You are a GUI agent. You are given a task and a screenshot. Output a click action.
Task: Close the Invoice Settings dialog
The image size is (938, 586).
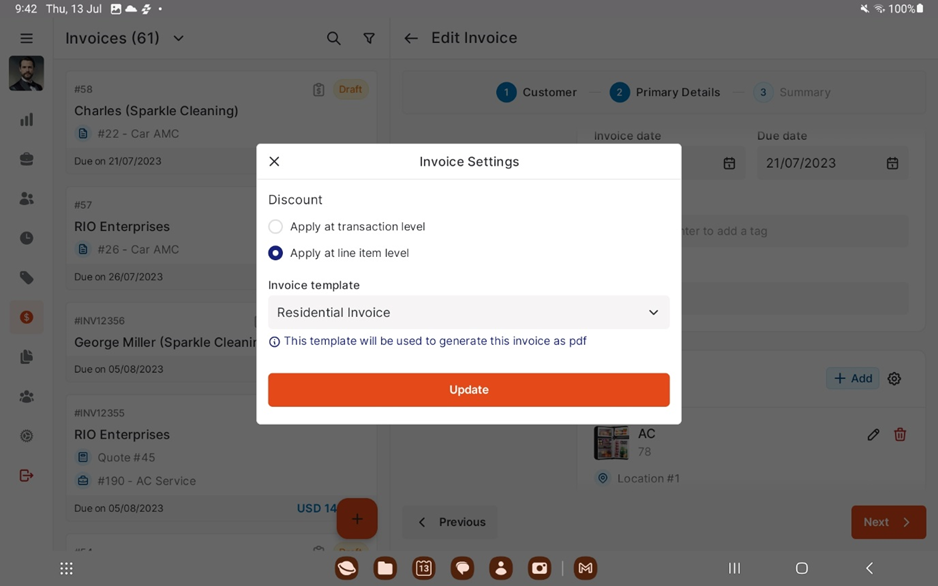pyautogui.click(x=274, y=161)
